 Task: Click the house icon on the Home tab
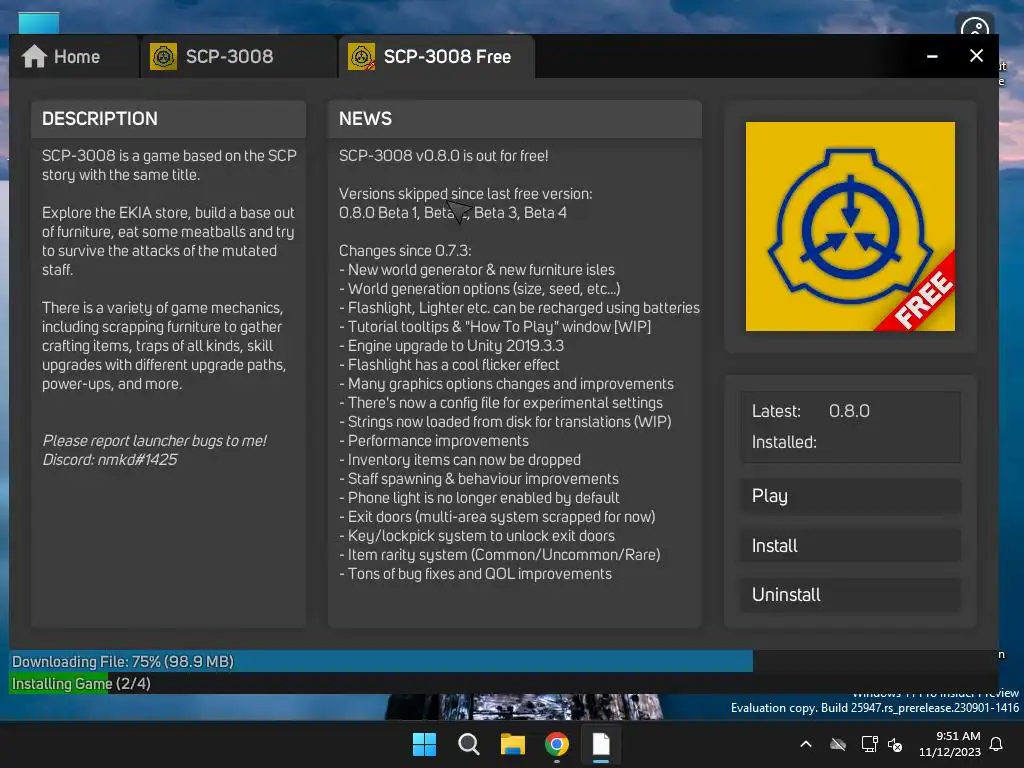tap(34, 57)
